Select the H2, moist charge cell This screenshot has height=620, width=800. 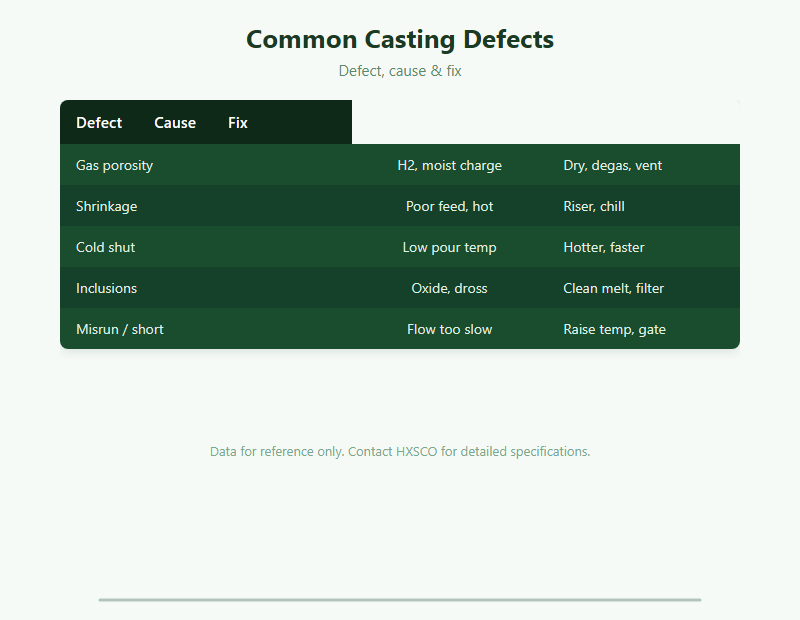pos(449,165)
